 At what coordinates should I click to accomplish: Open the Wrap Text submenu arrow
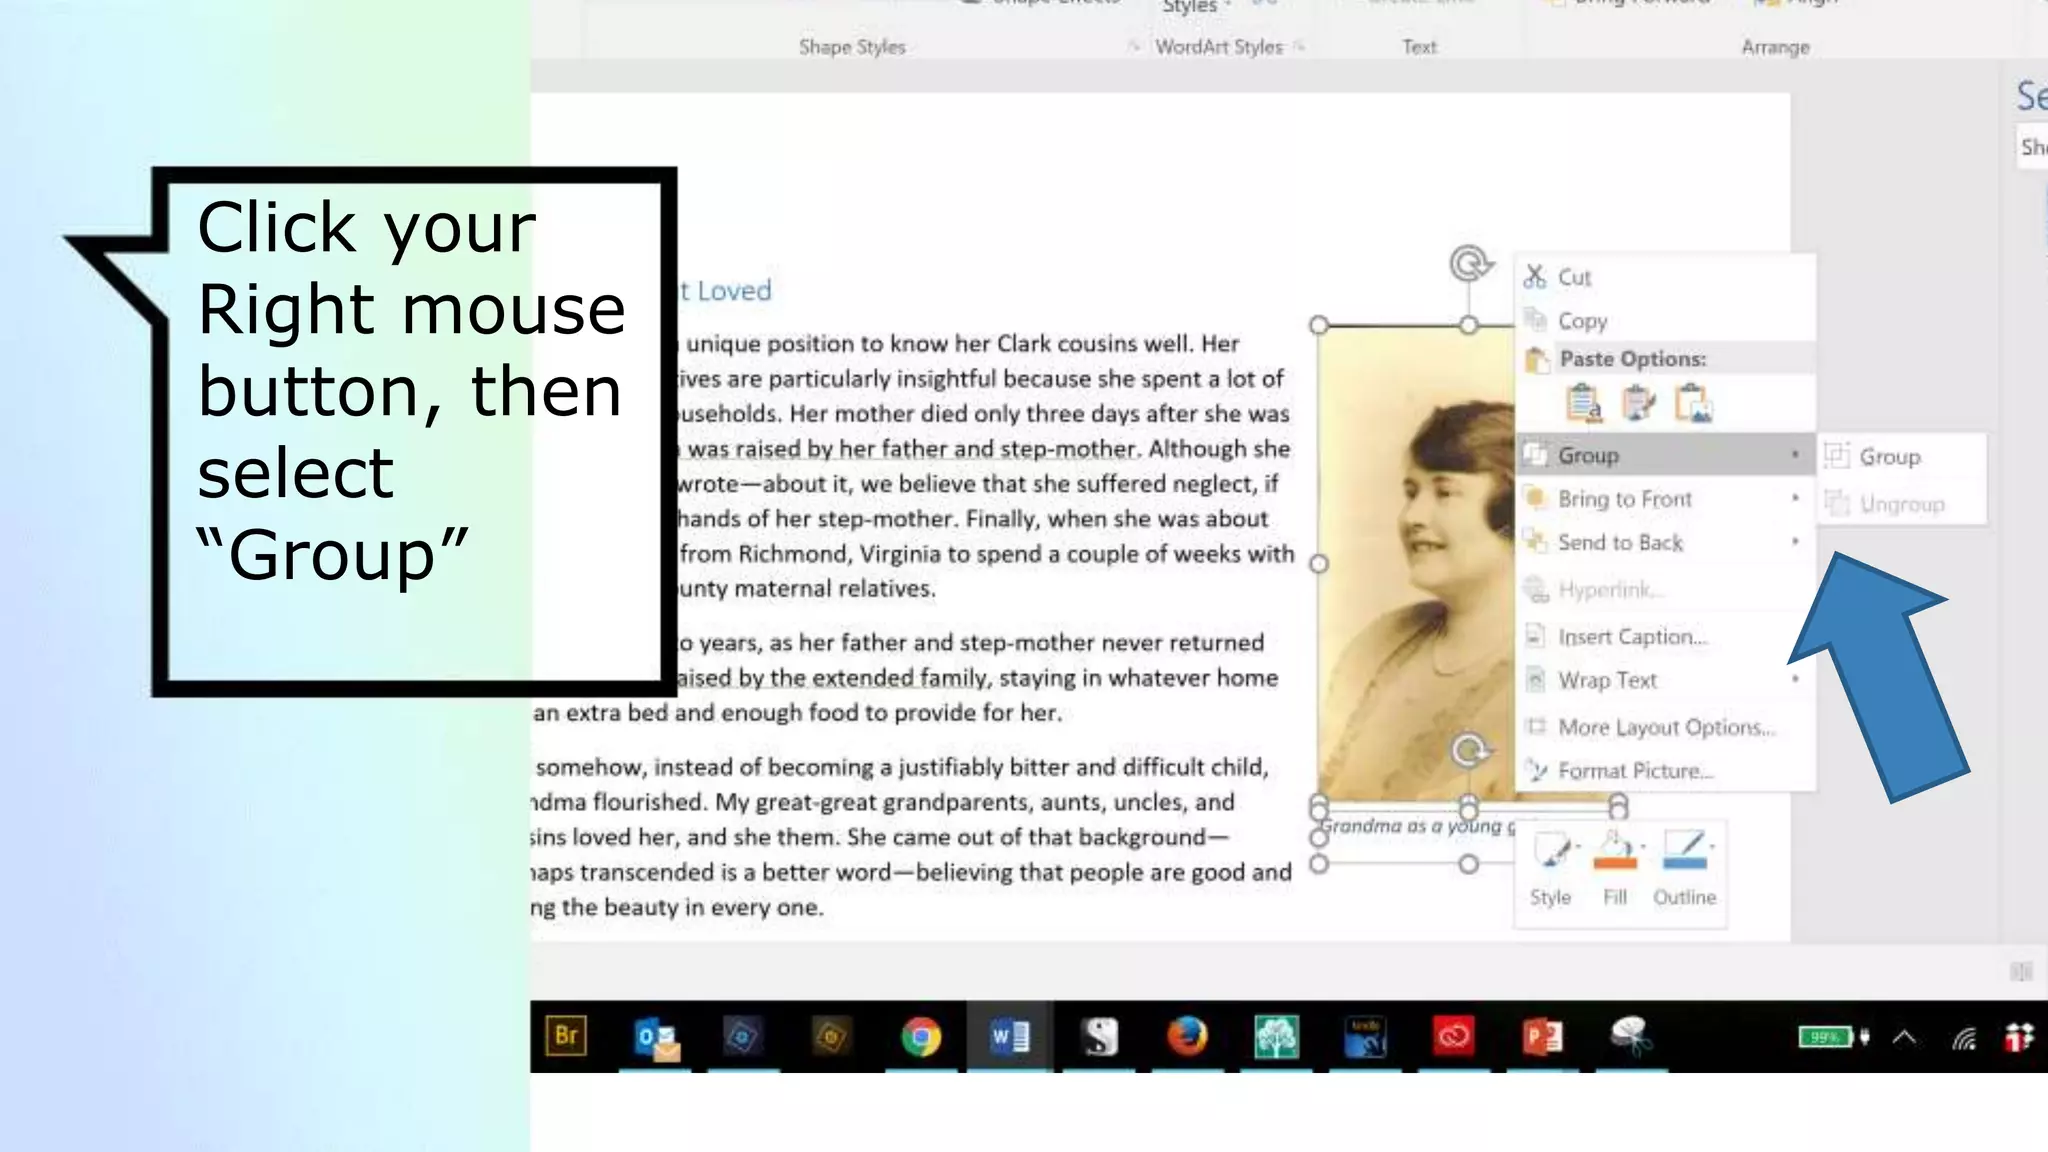pos(1795,680)
